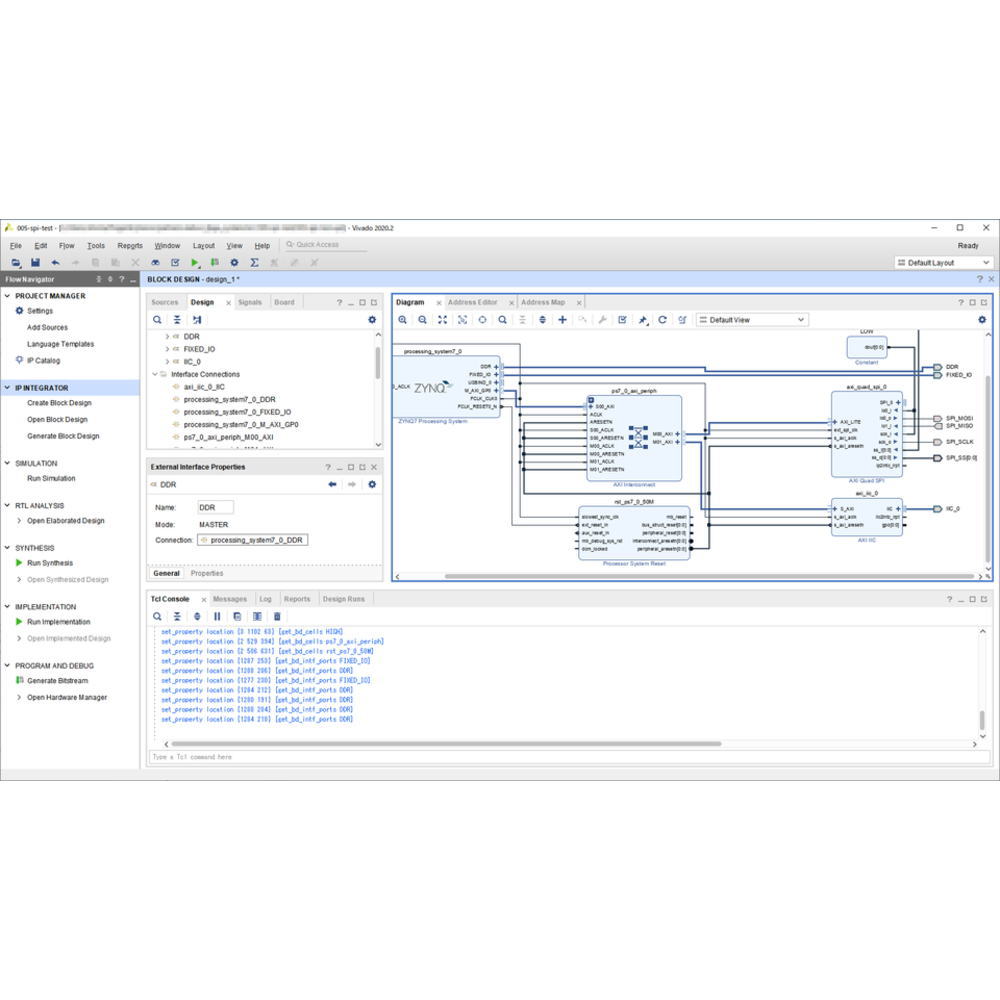Click the Diagram horizontal scrollbar
Viewport: 1000px width, 1000px height.
click(x=709, y=577)
